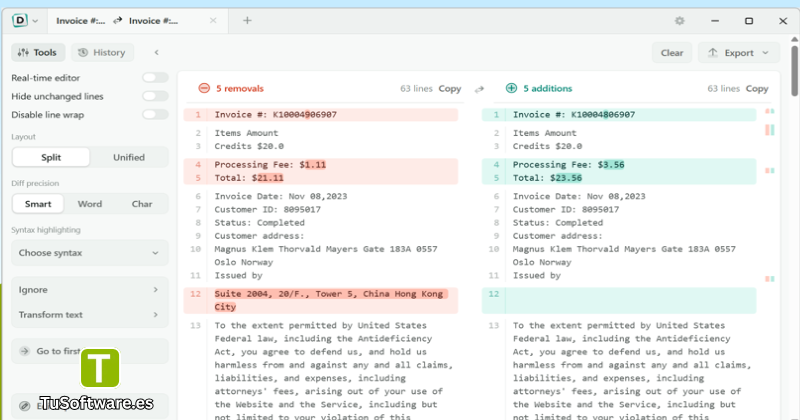
Task: Click the left Invoice tab title
Action: coord(81,21)
